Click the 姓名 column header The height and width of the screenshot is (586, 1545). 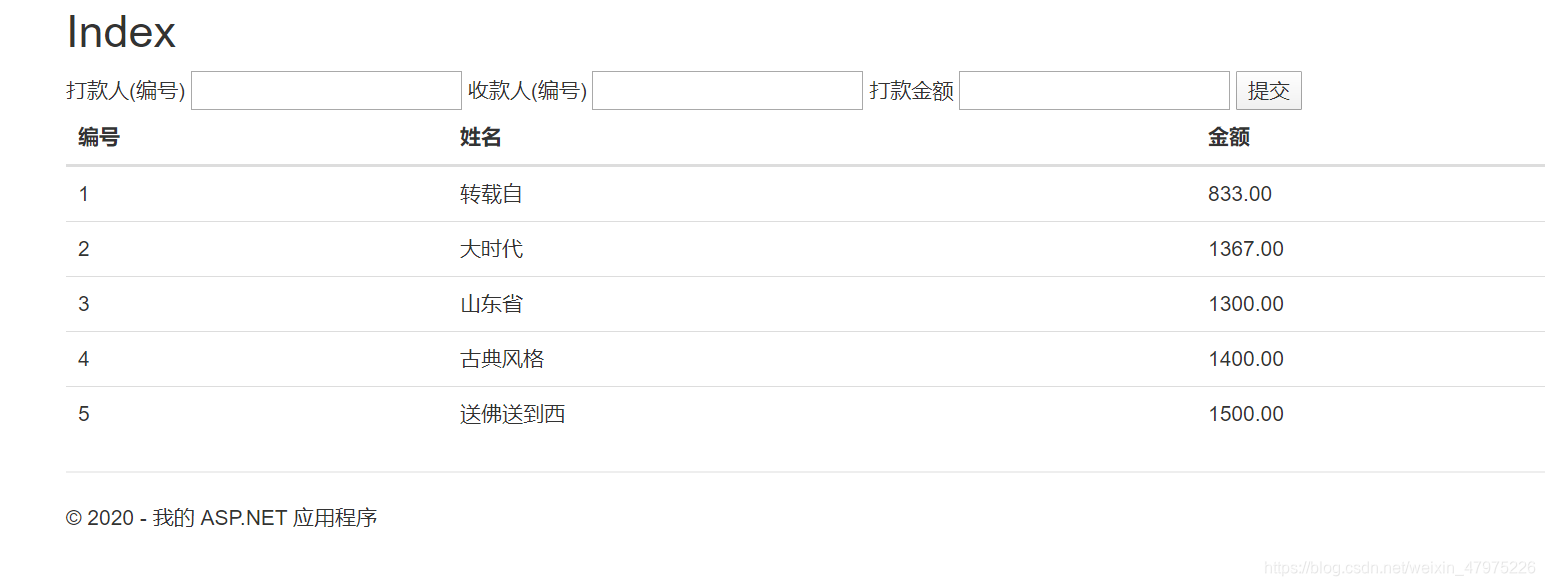[x=480, y=137]
